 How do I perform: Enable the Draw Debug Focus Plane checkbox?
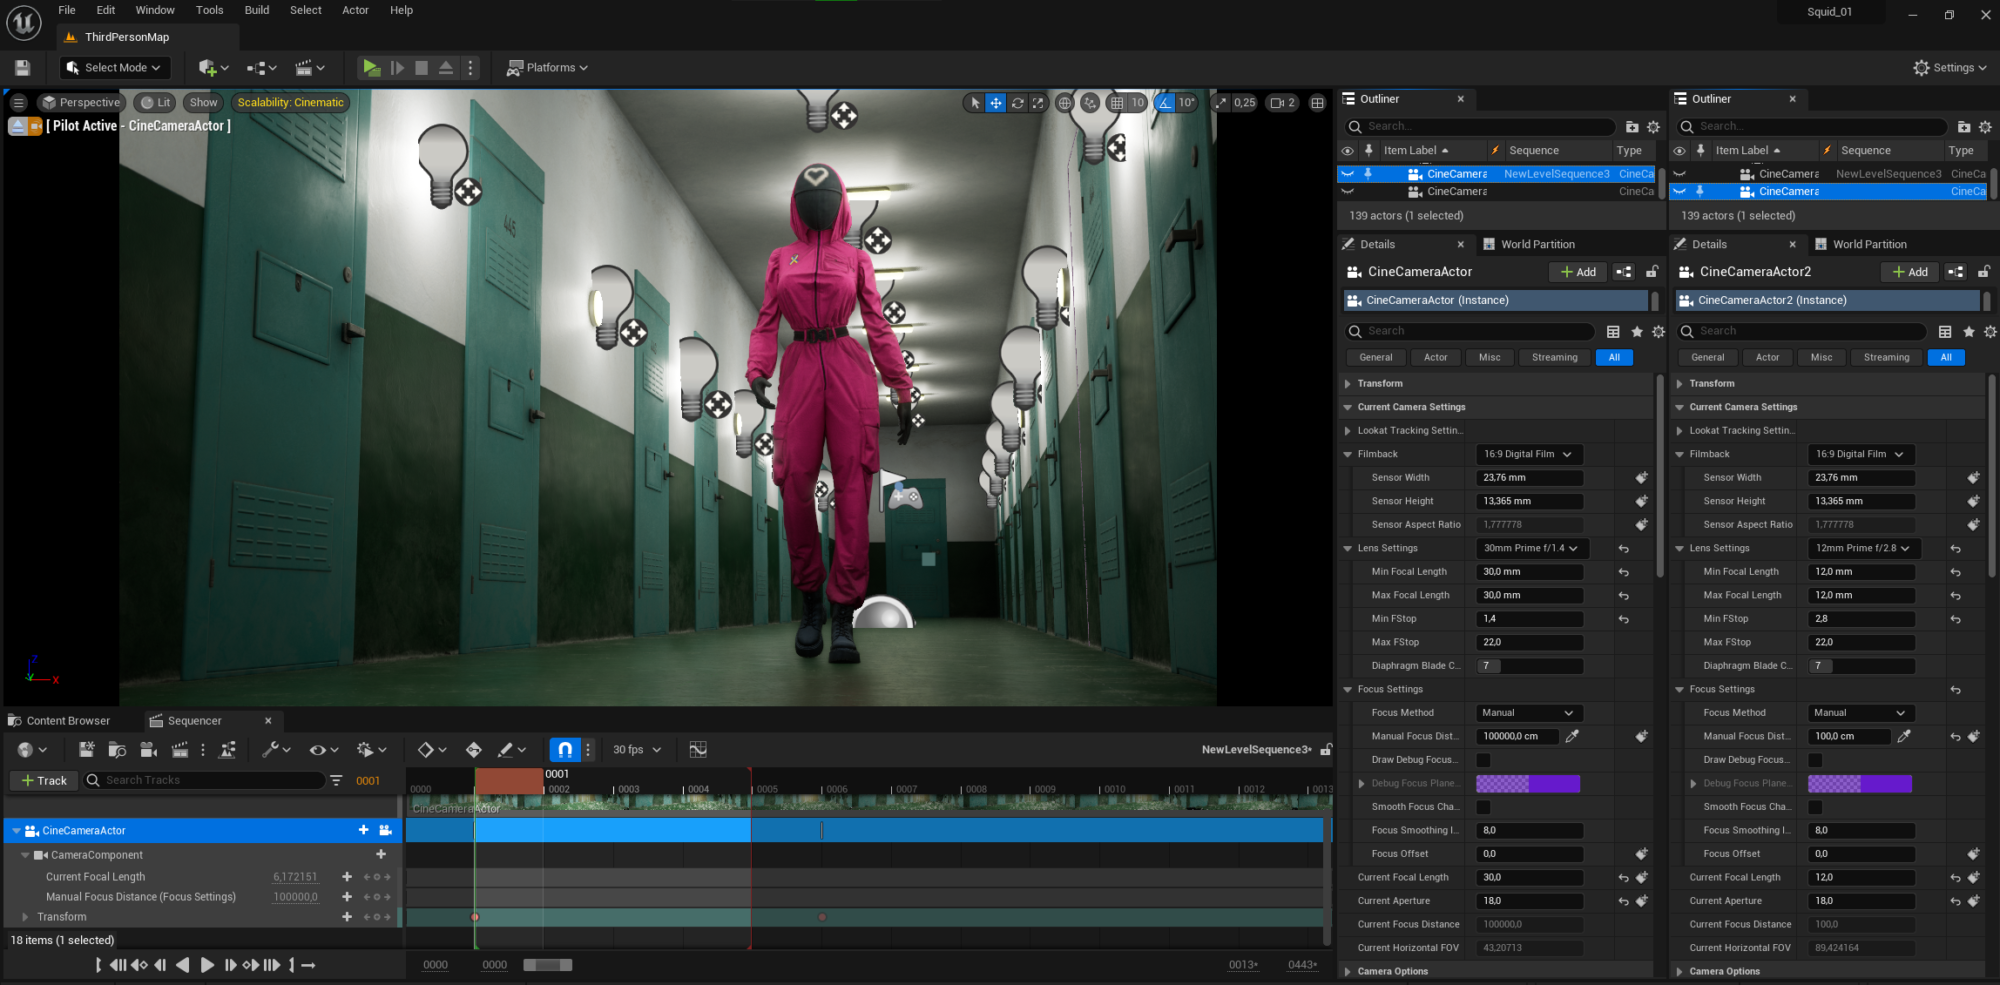click(x=1484, y=759)
